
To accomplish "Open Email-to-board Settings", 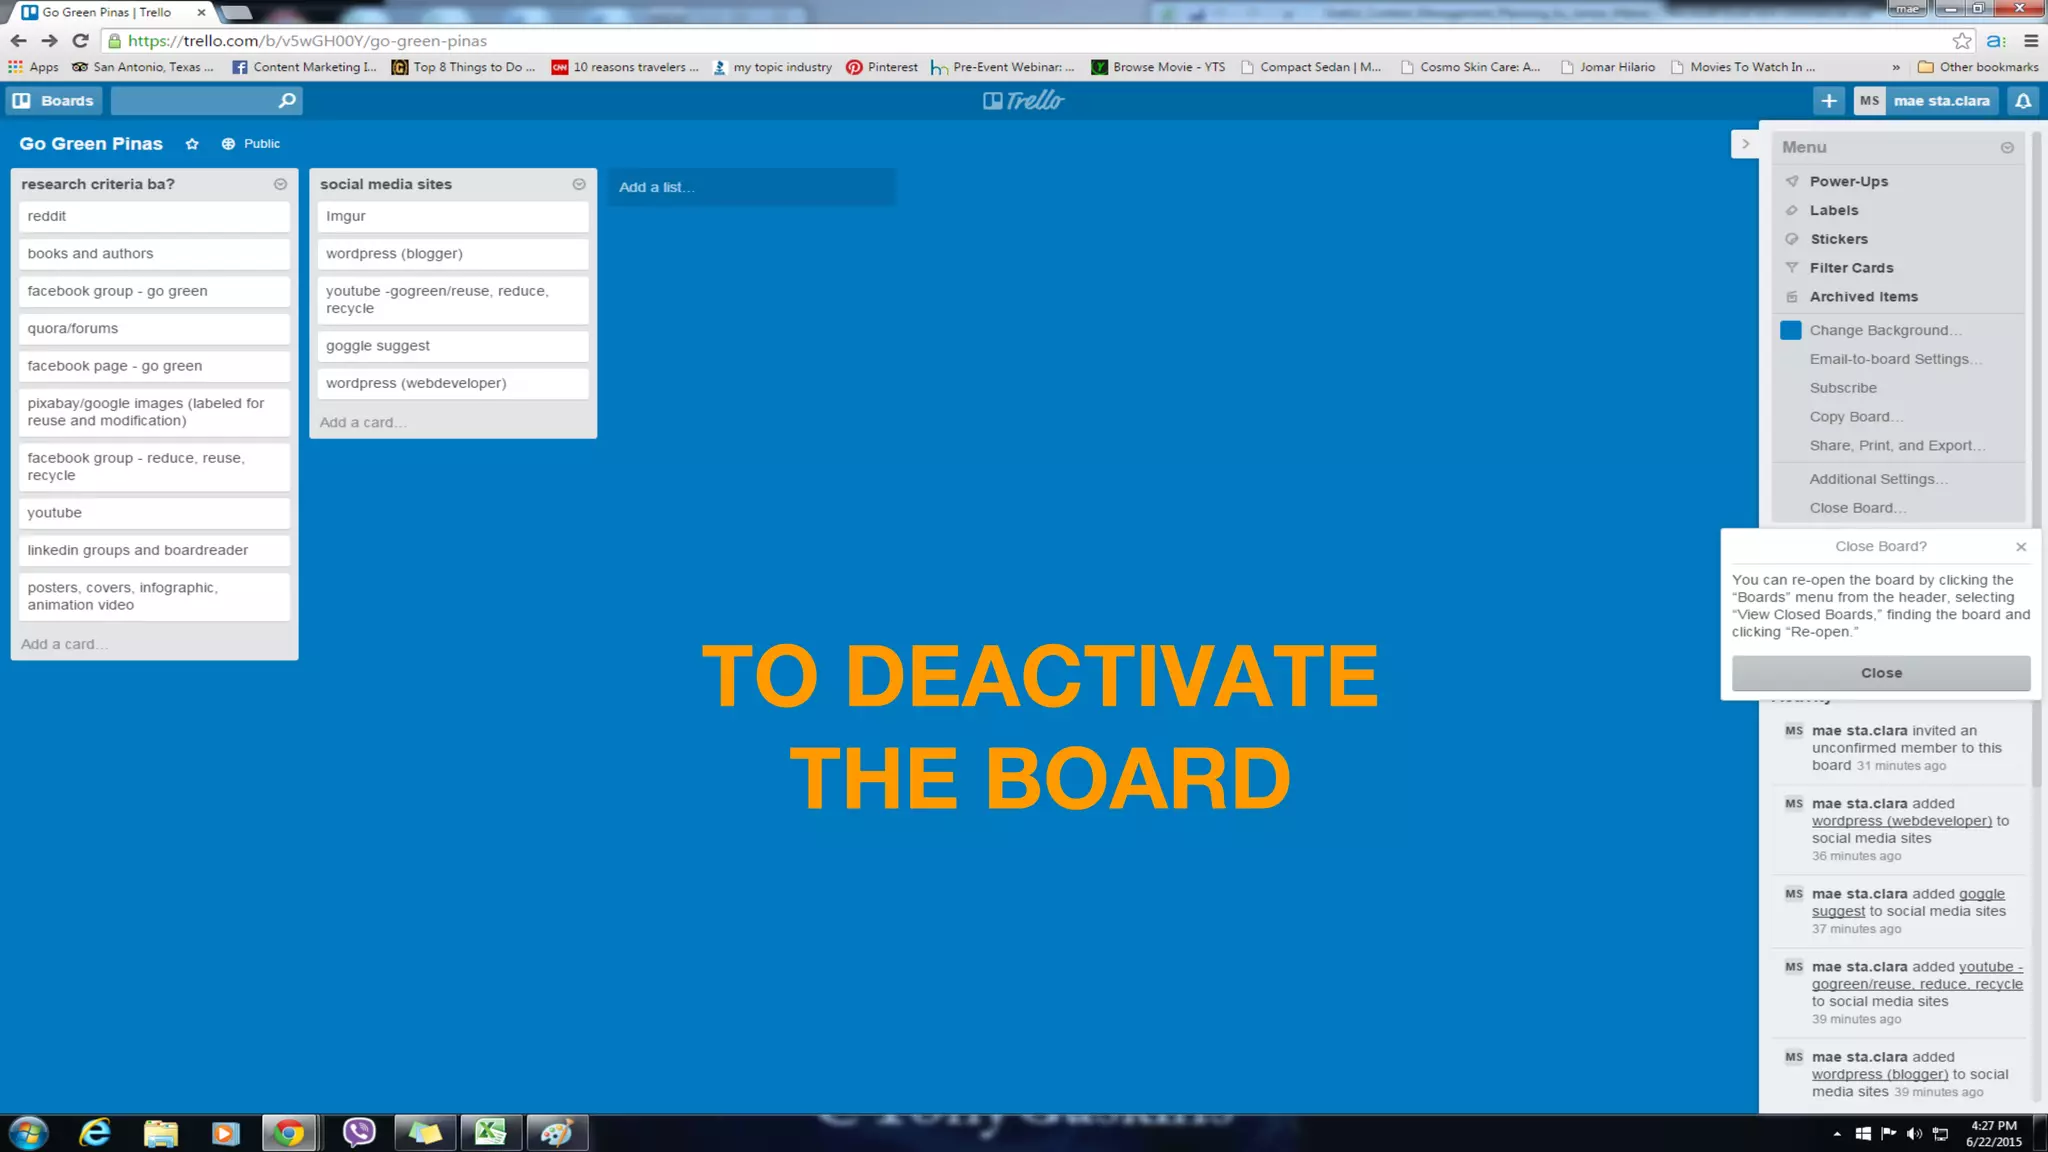I will point(1895,359).
